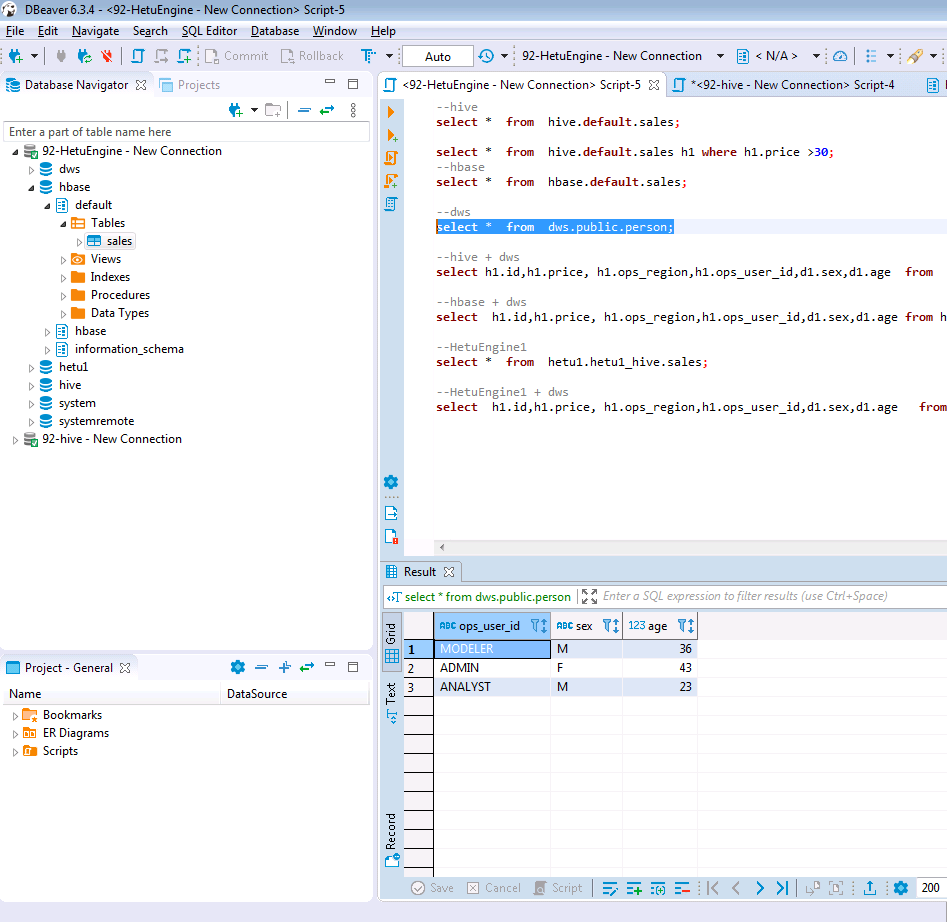This screenshot has width=947, height=922.
Task: Select the sales table in navigator
Action: (x=119, y=241)
